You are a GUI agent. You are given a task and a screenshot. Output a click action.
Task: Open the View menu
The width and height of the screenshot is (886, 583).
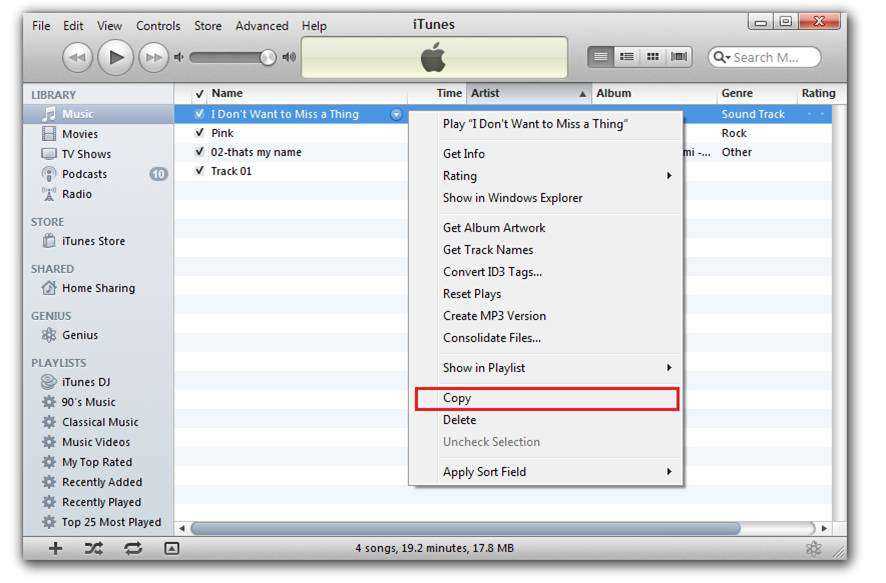pyautogui.click(x=109, y=26)
